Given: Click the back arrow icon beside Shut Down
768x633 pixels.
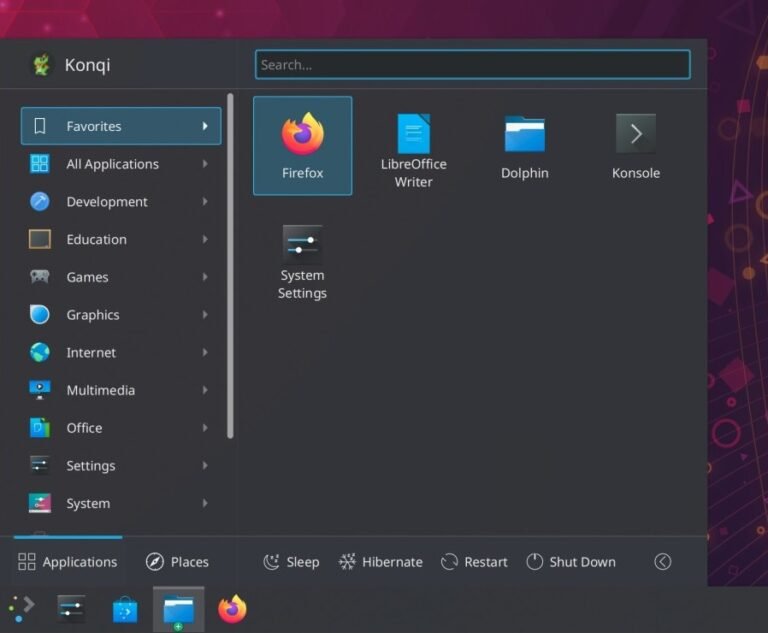Looking at the screenshot, I should (x=662, y=561).
